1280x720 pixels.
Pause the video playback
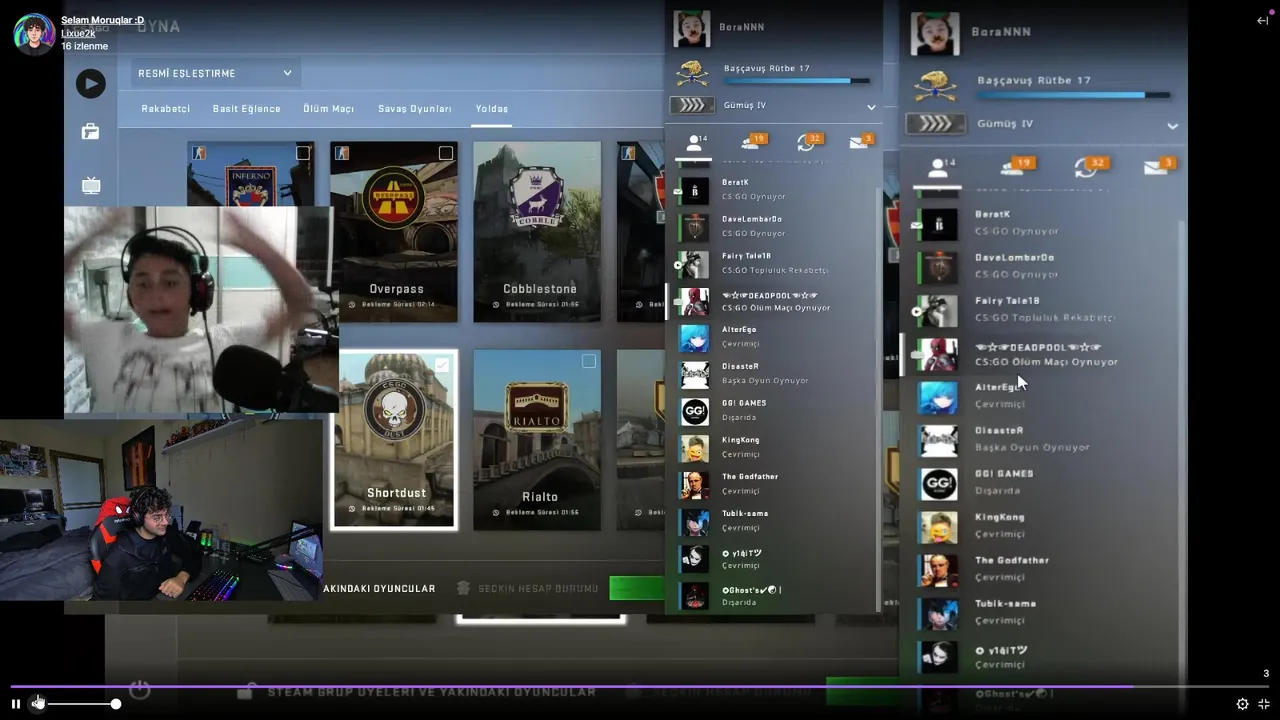[16, 704]
